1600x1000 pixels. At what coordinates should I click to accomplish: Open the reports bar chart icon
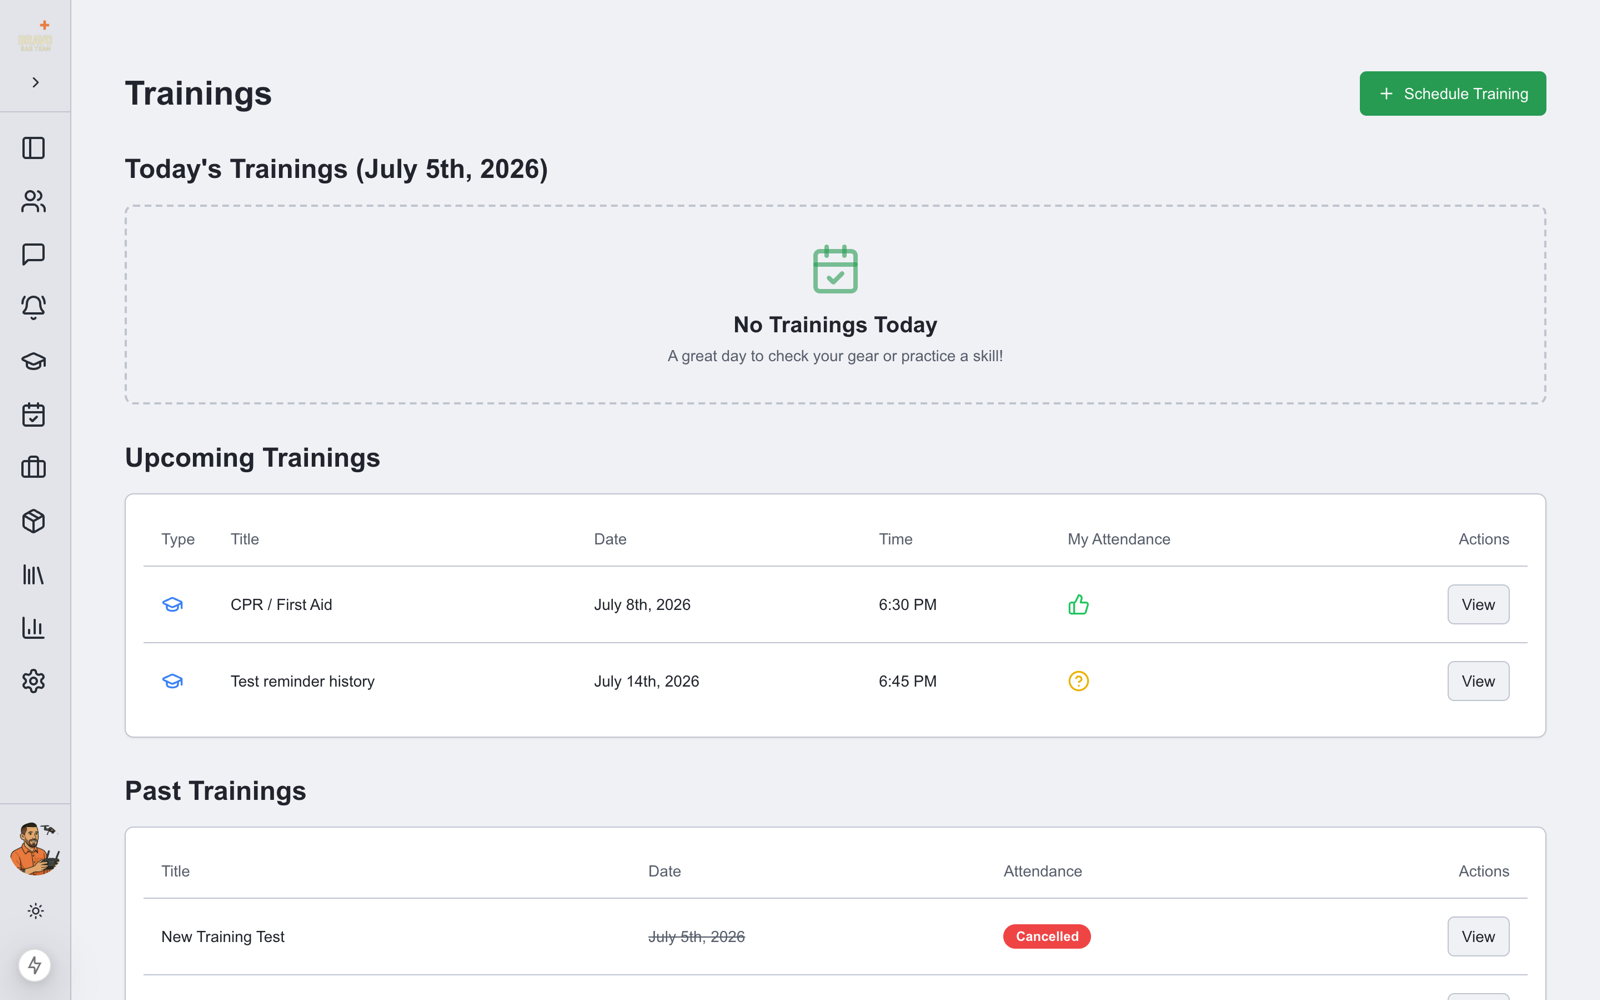point(34,627)
